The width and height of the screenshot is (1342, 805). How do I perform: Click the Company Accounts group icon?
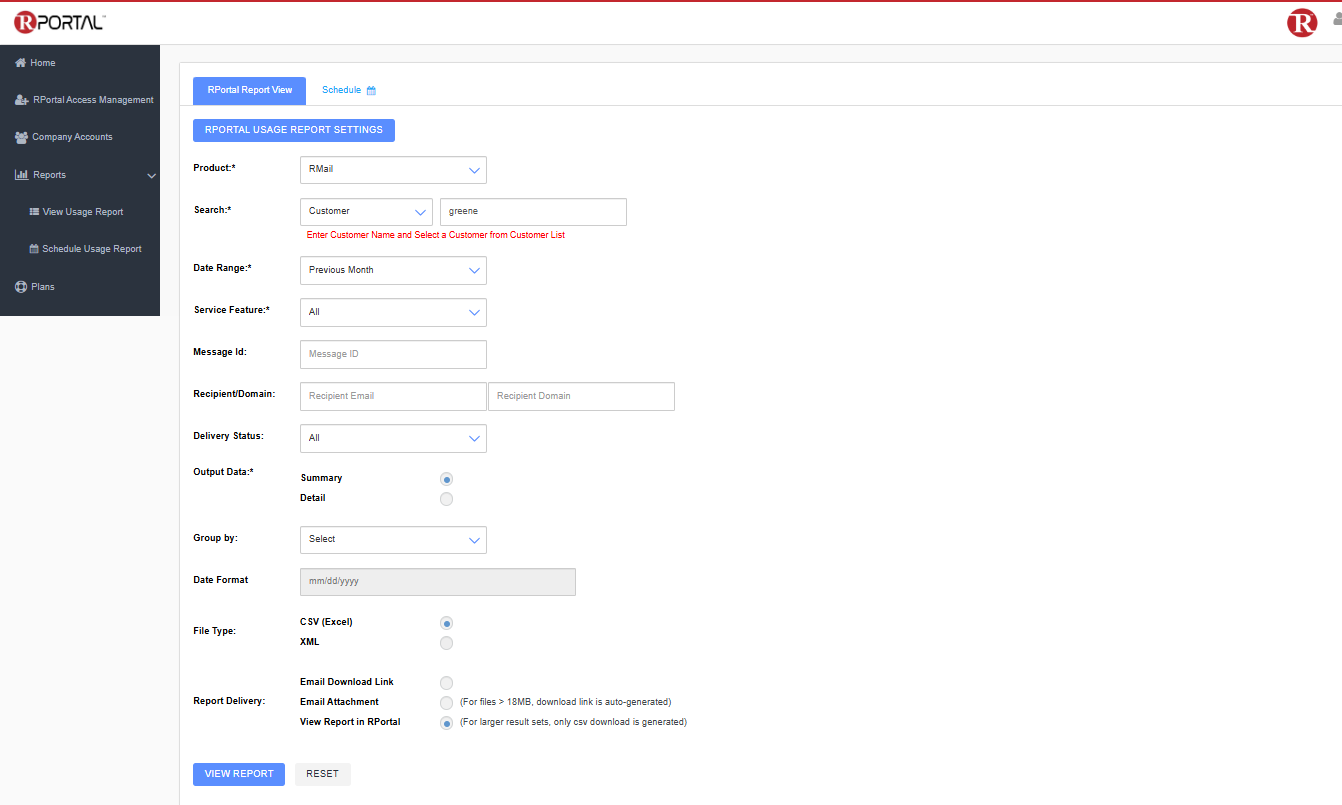coord(21,137)
